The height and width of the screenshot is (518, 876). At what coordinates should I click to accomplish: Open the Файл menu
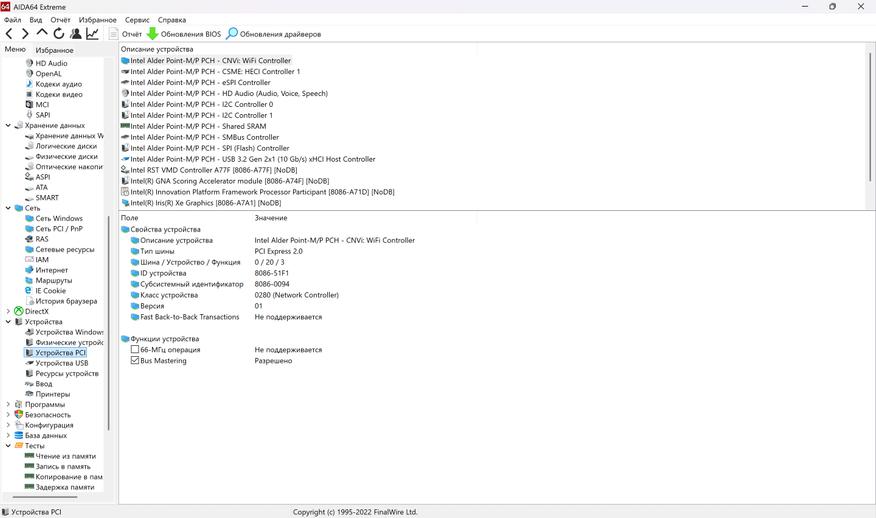[12, 20]
